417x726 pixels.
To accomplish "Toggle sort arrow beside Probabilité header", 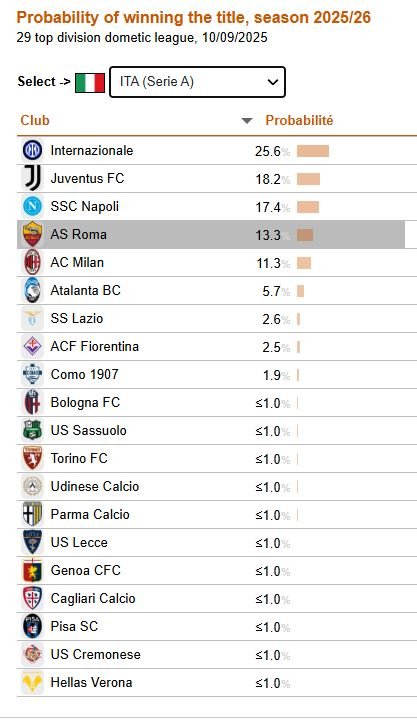I will click(247, 121).
